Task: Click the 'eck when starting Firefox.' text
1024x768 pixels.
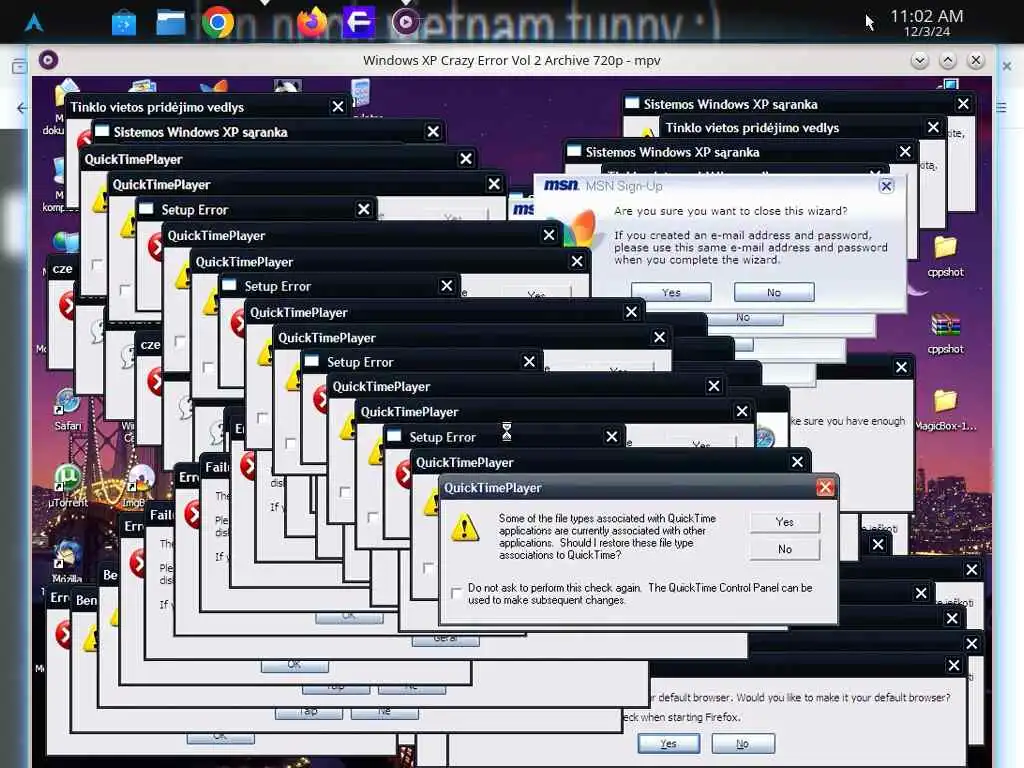Action: [681, 717]
